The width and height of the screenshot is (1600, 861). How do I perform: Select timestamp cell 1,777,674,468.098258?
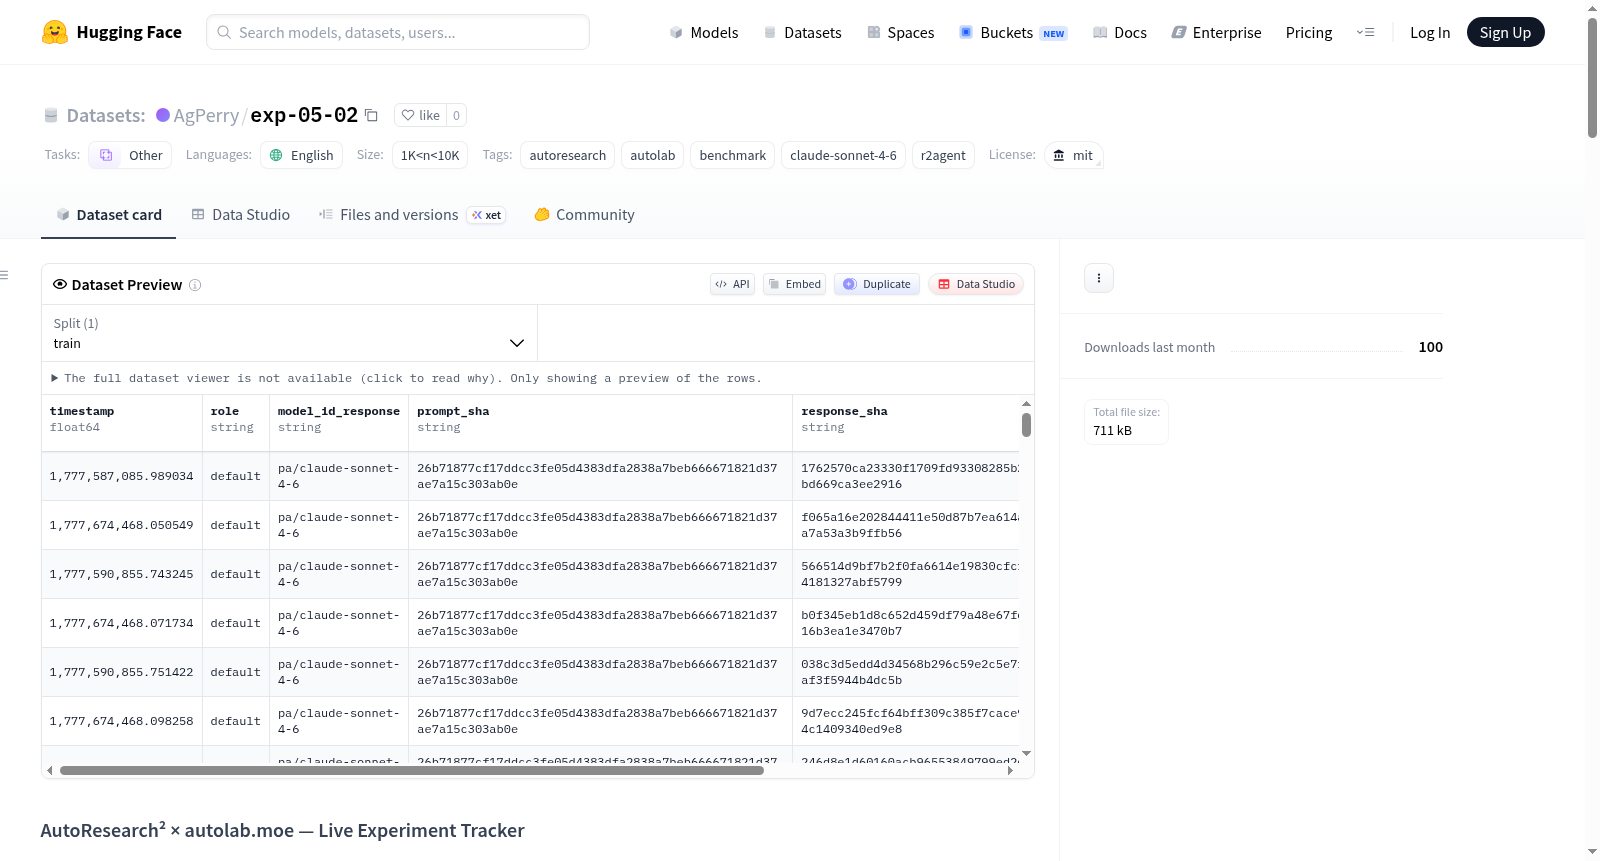click(122, 721)
